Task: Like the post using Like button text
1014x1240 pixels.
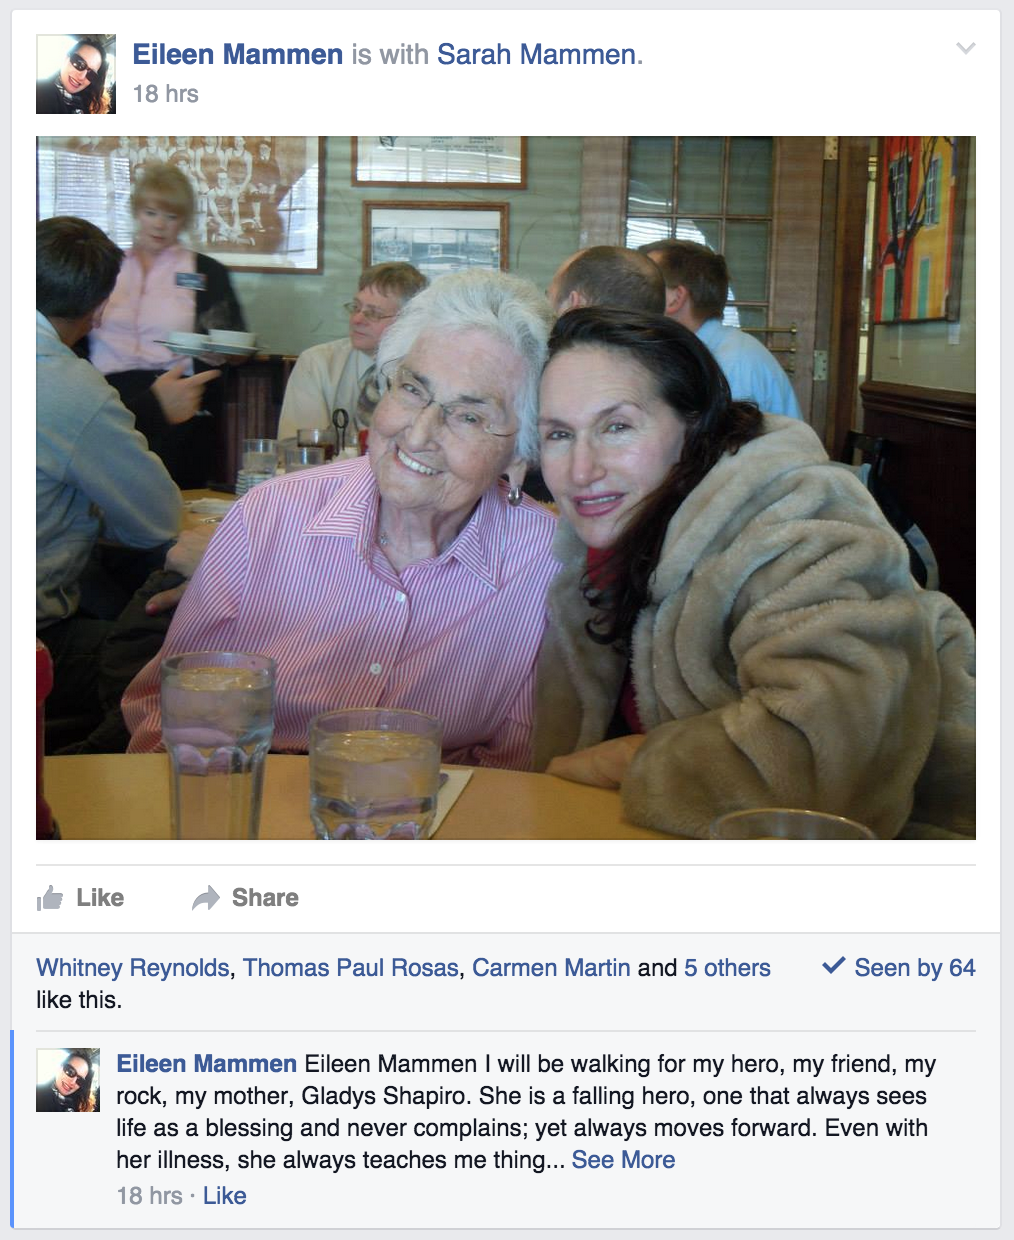Action: pyautogui.click(x=100, y=898)
